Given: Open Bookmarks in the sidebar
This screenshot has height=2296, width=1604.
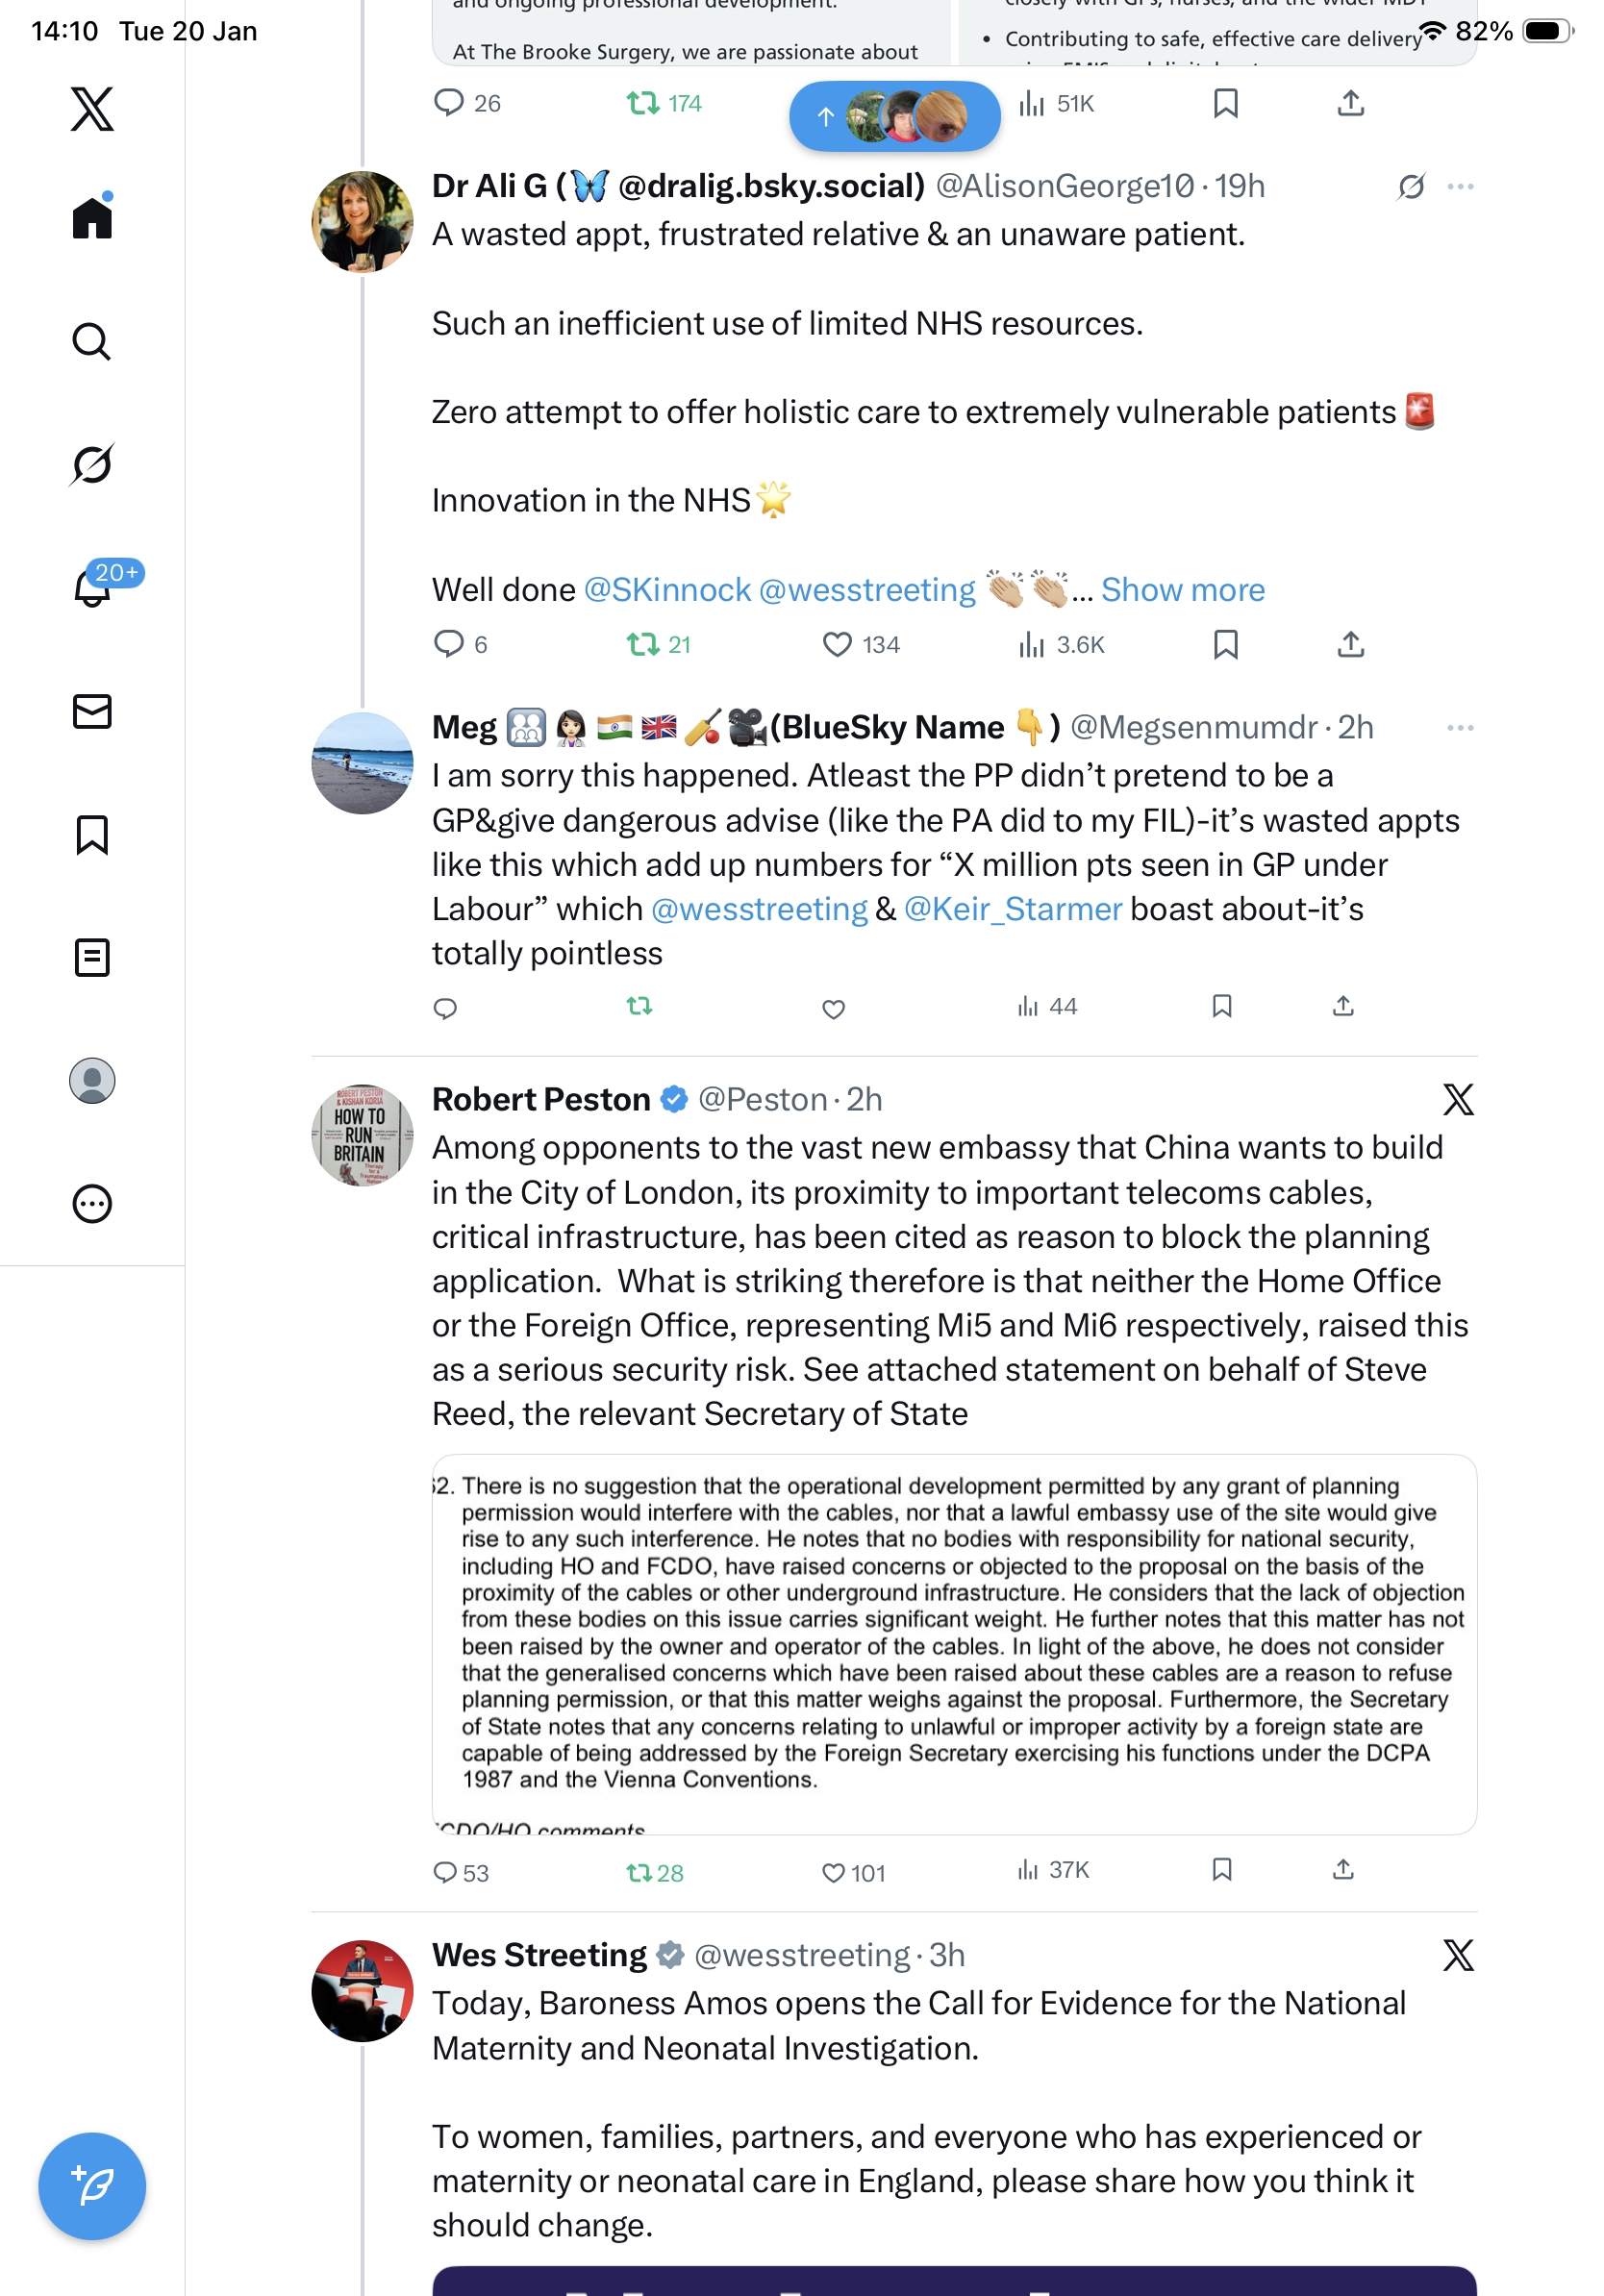Looking at the screenshot, I should (x=92, y=834).
